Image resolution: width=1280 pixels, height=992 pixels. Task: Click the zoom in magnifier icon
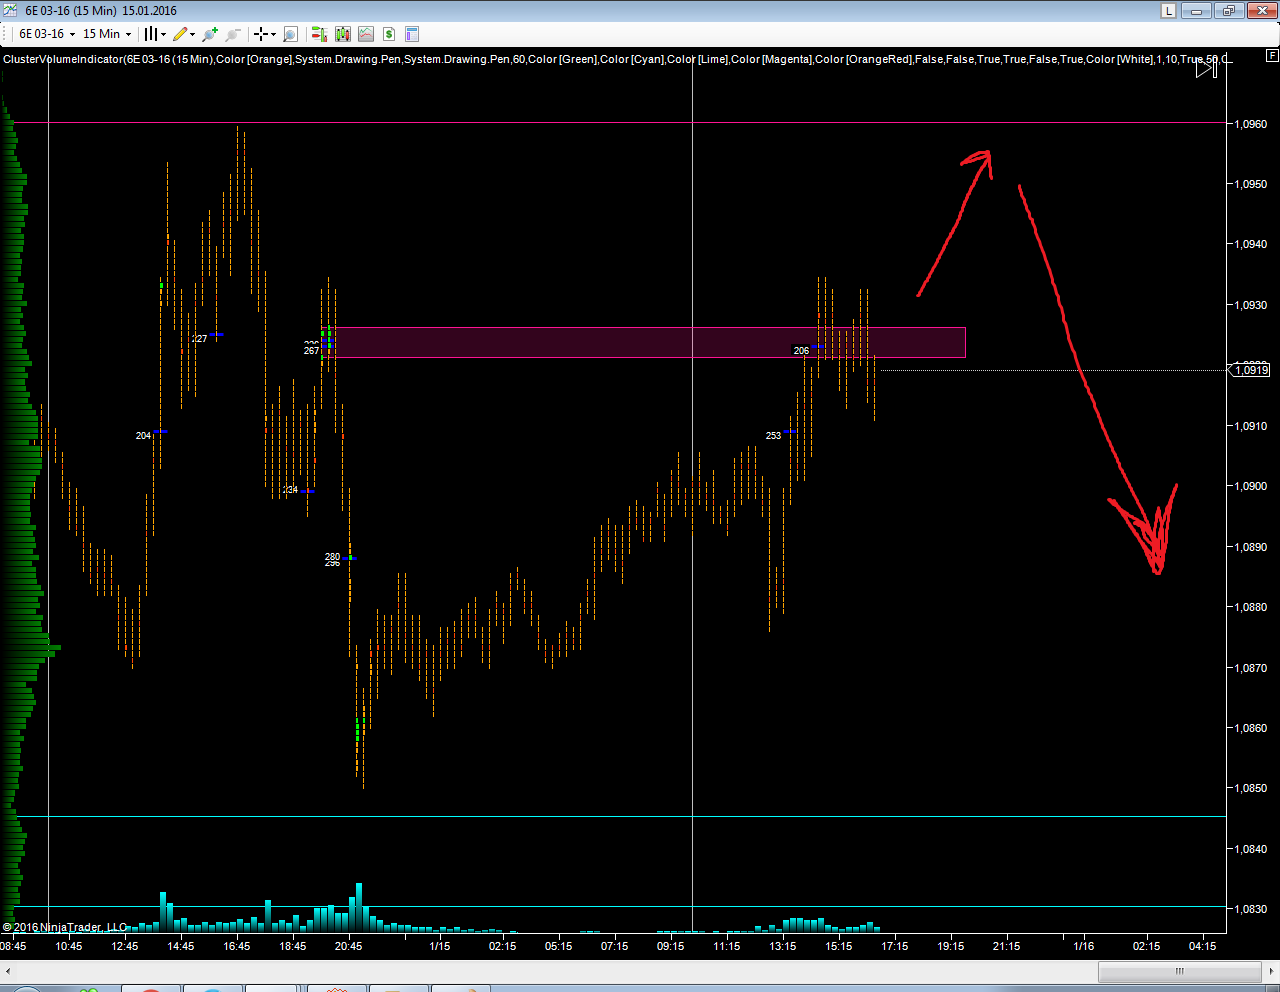(210, 34)
